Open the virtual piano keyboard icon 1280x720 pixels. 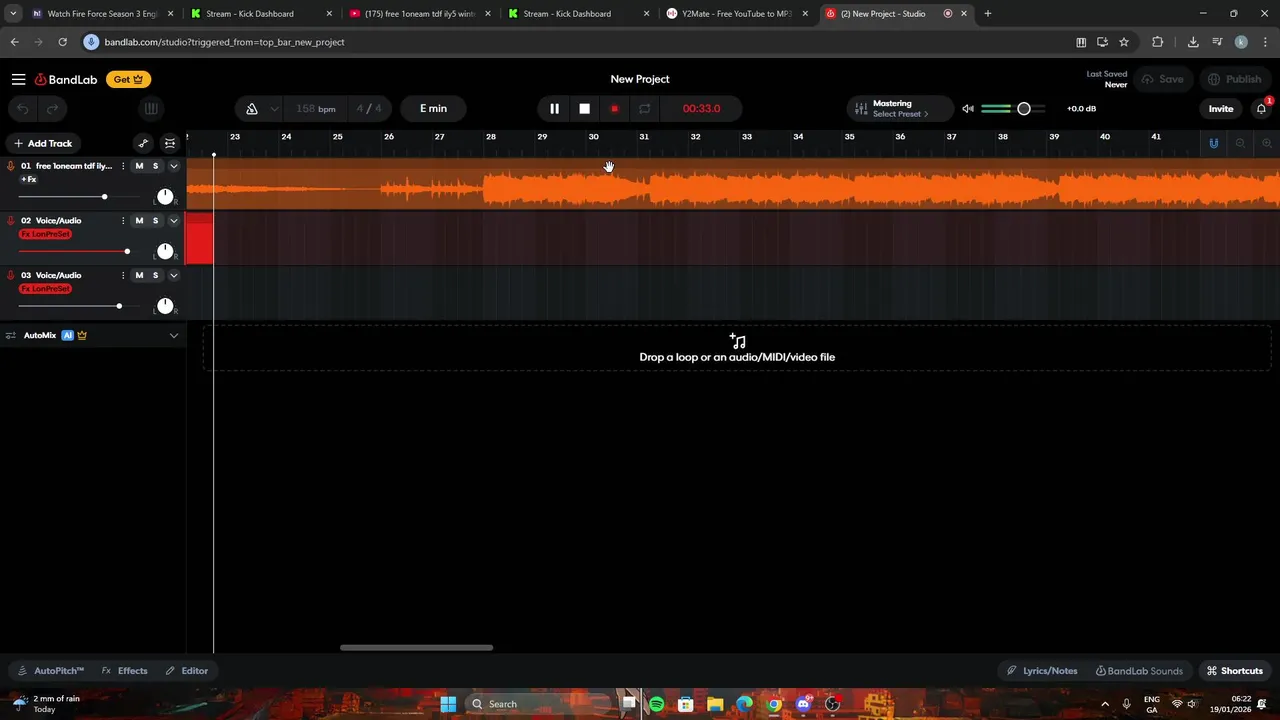[x=151, y=108]
